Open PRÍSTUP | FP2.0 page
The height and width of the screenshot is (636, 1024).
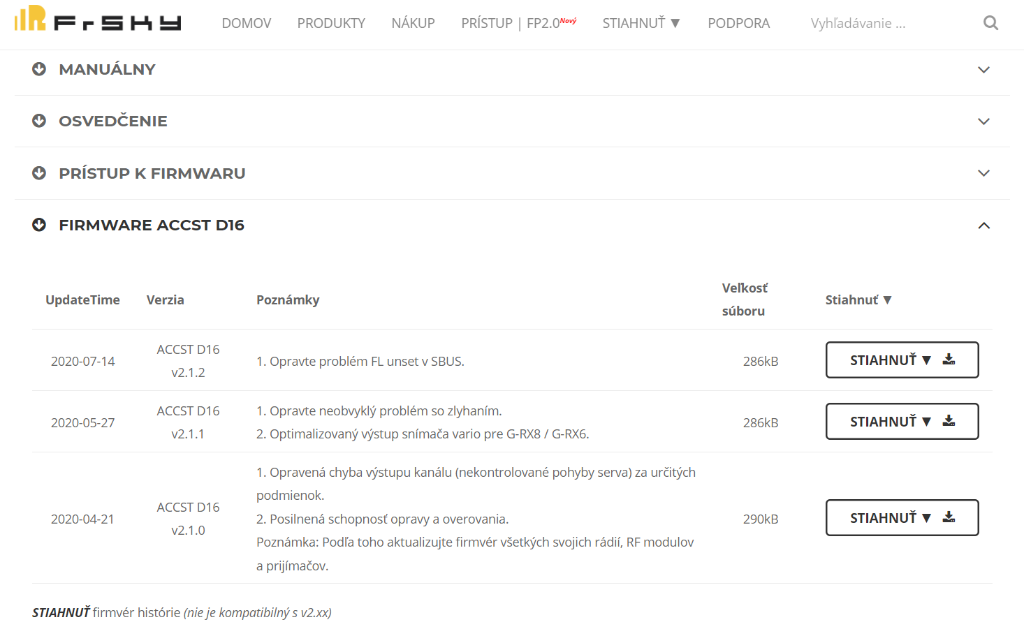pos(518,23)
